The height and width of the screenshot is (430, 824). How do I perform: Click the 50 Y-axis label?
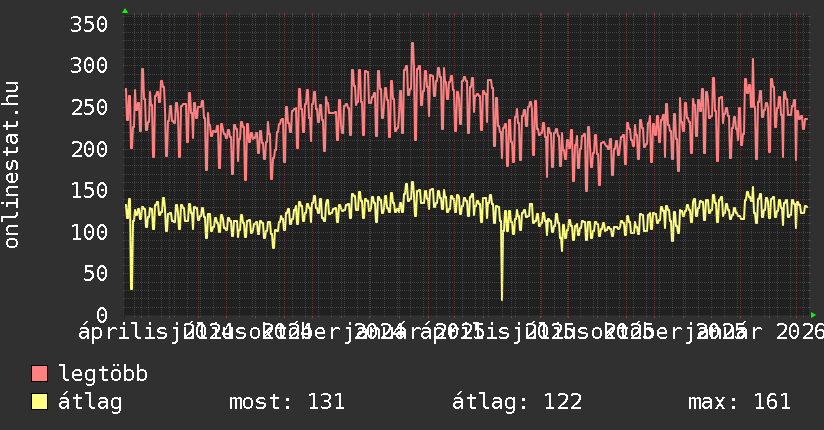coord(95,273)
